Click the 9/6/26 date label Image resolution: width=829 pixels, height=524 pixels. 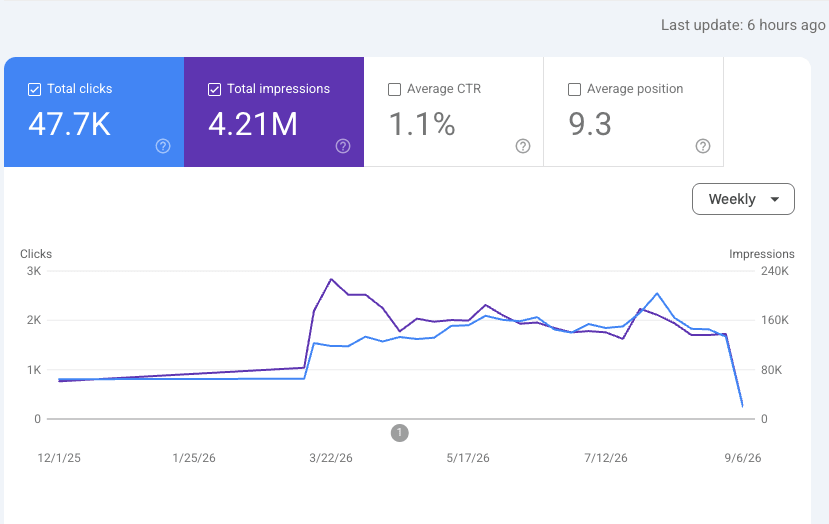(743, 458)
